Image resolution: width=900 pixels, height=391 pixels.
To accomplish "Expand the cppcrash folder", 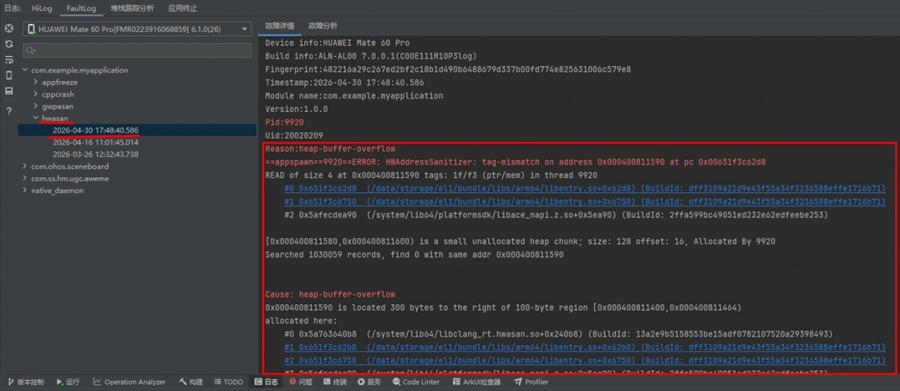I will 36,94.
